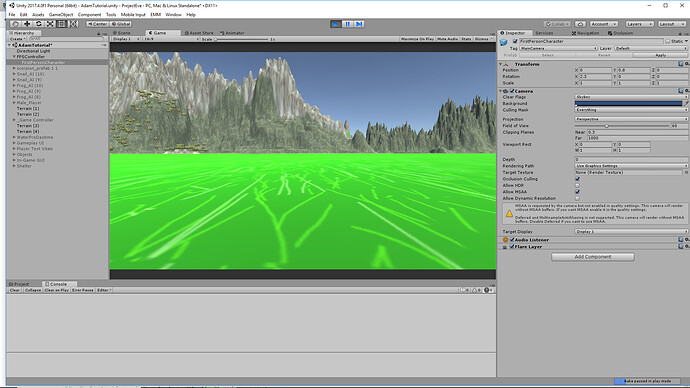The width and height of the screenshot is (690, 388).
Task: Open the 16:9 aspect ratio dropdown
Action: tap(171, 39)
